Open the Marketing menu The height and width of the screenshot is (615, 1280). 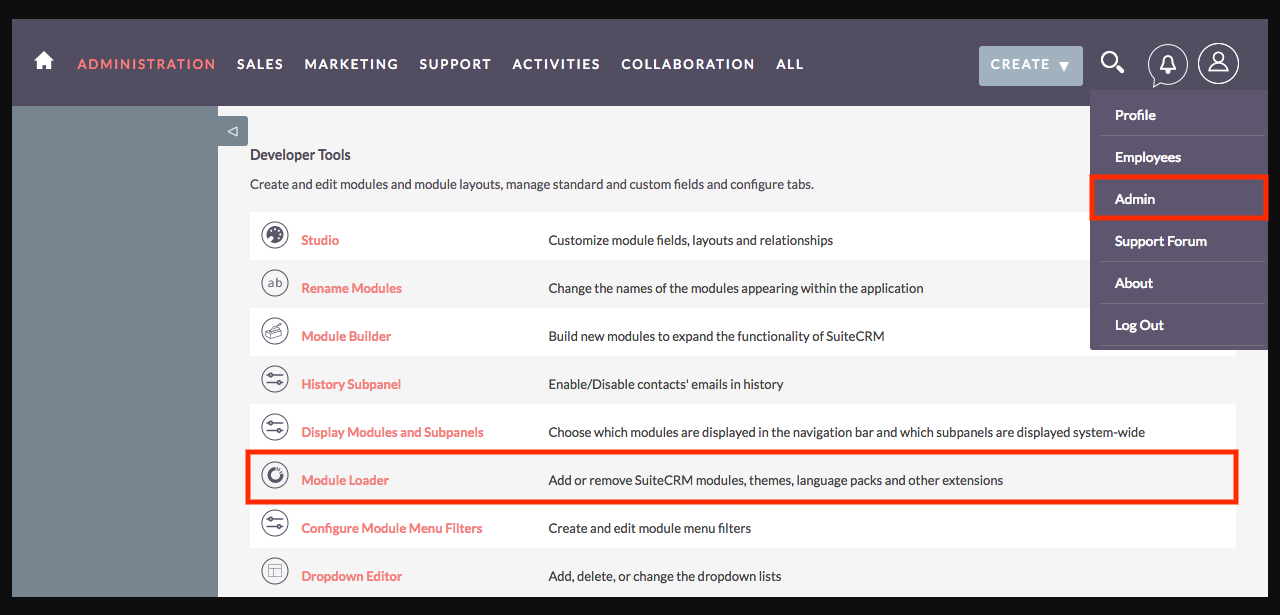click(x=351, y=64)
